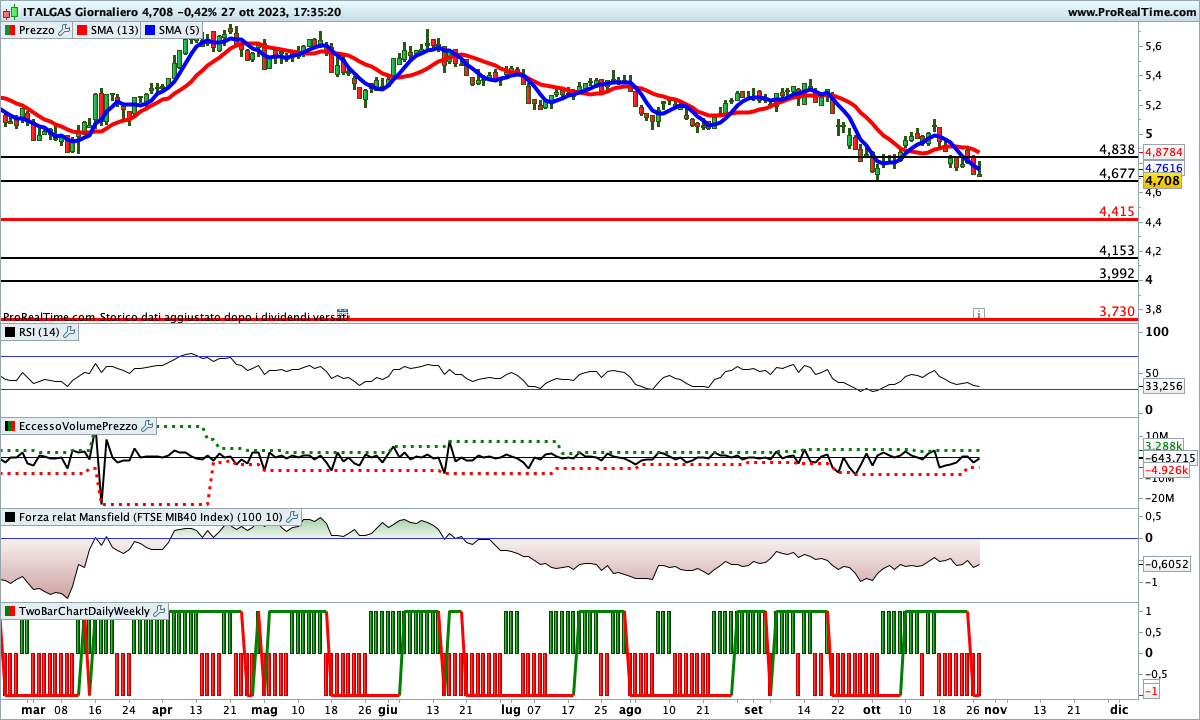The image size is (1200, 720).
Task: Click the blue 4,7616 SMA value tag
Action: (x=1163, y=167)
